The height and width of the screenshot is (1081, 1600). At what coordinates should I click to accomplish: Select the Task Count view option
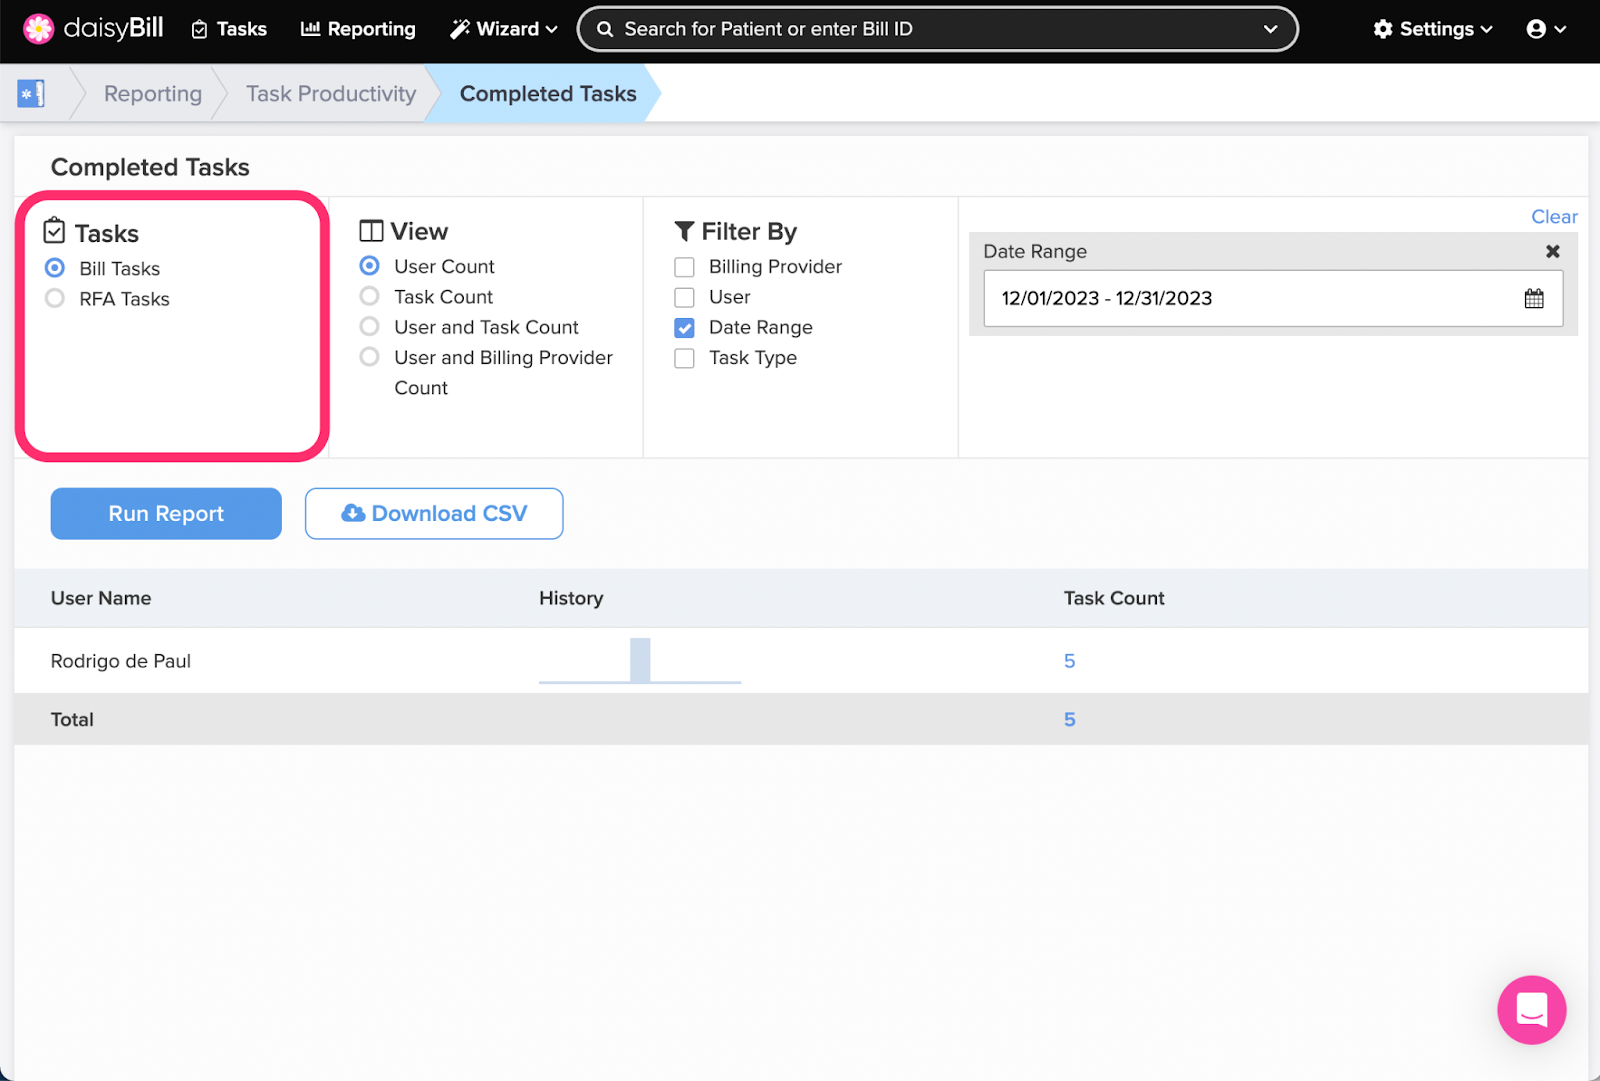tap(370, 297)
